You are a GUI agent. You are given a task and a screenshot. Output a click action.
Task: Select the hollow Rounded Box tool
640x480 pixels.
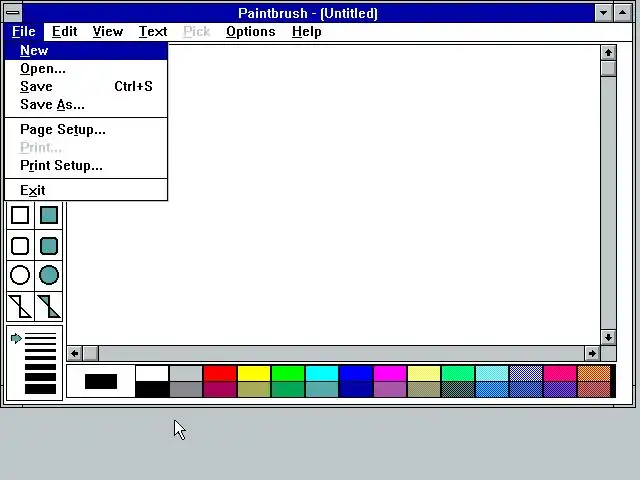coord(20,246)
